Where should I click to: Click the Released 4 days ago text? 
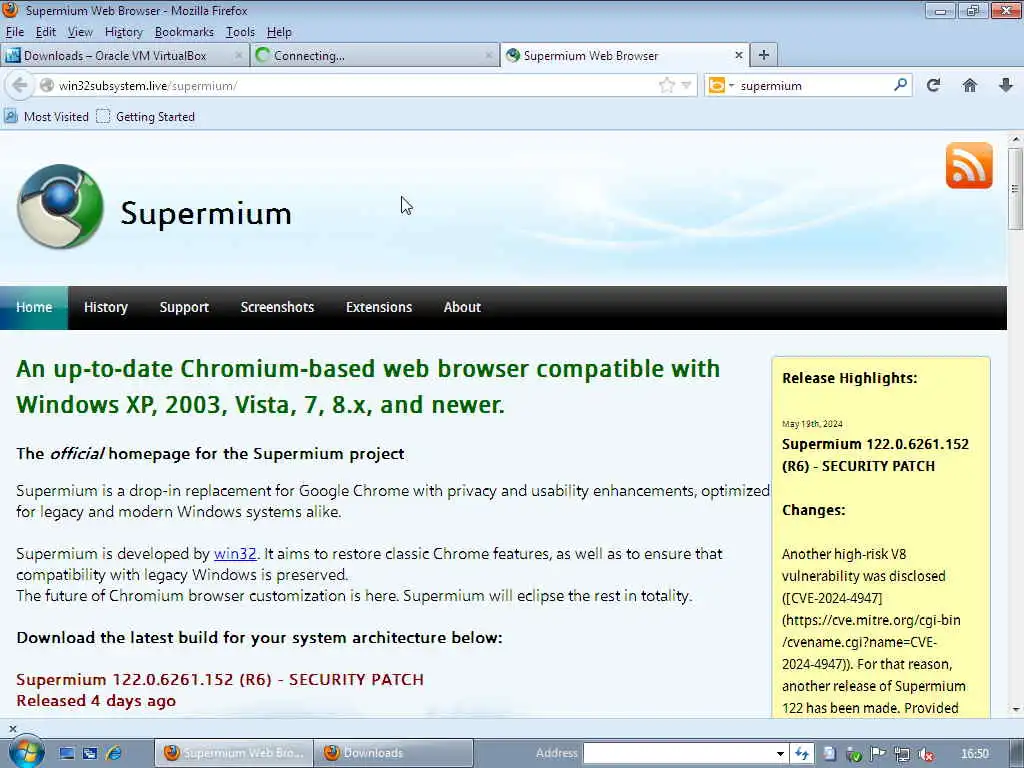coord(96,701)
